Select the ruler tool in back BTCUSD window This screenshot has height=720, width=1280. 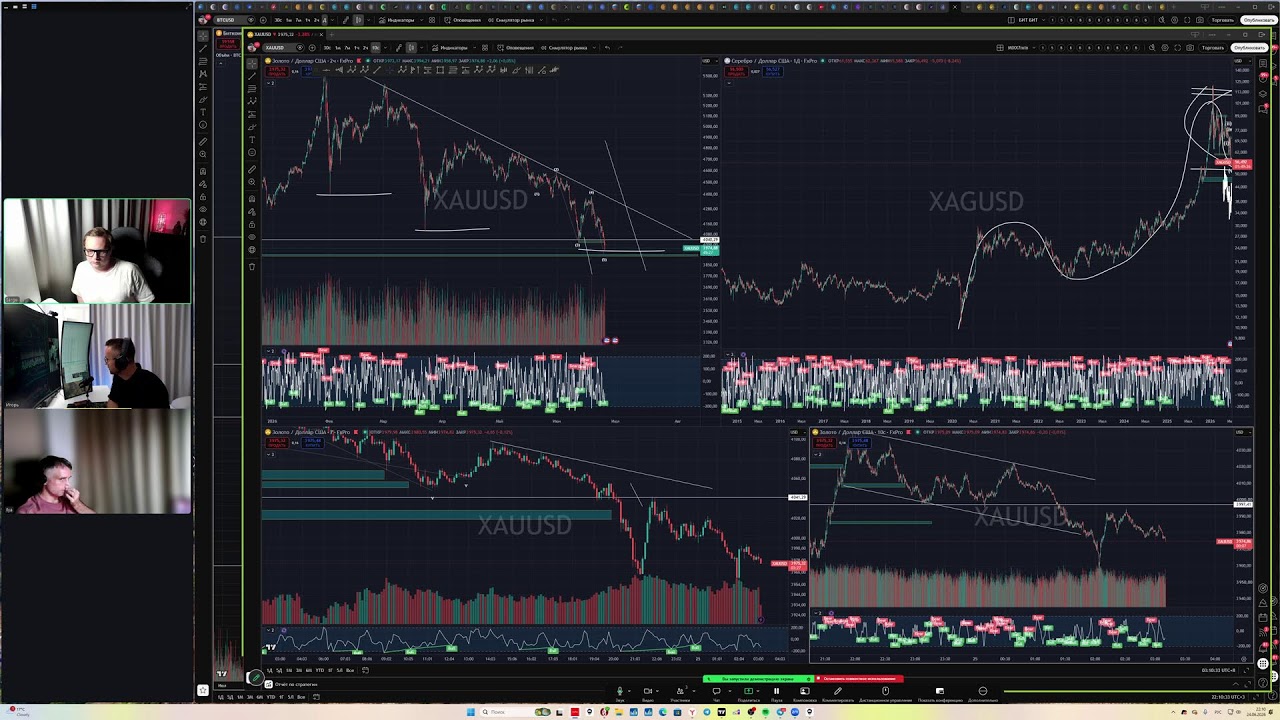(x=203, y=142)
